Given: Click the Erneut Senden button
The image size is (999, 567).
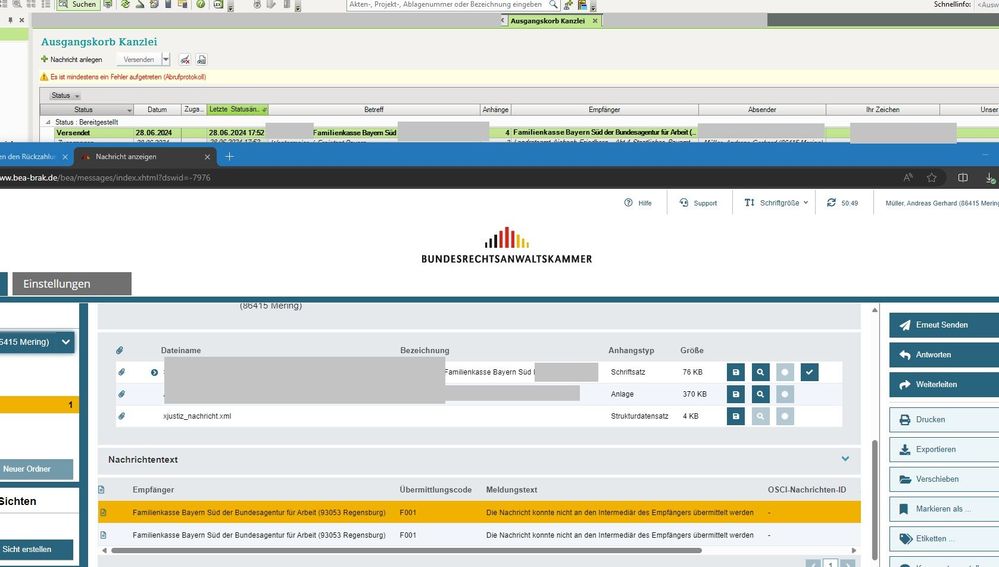Looking at the screenshot, I should point(944,325).
